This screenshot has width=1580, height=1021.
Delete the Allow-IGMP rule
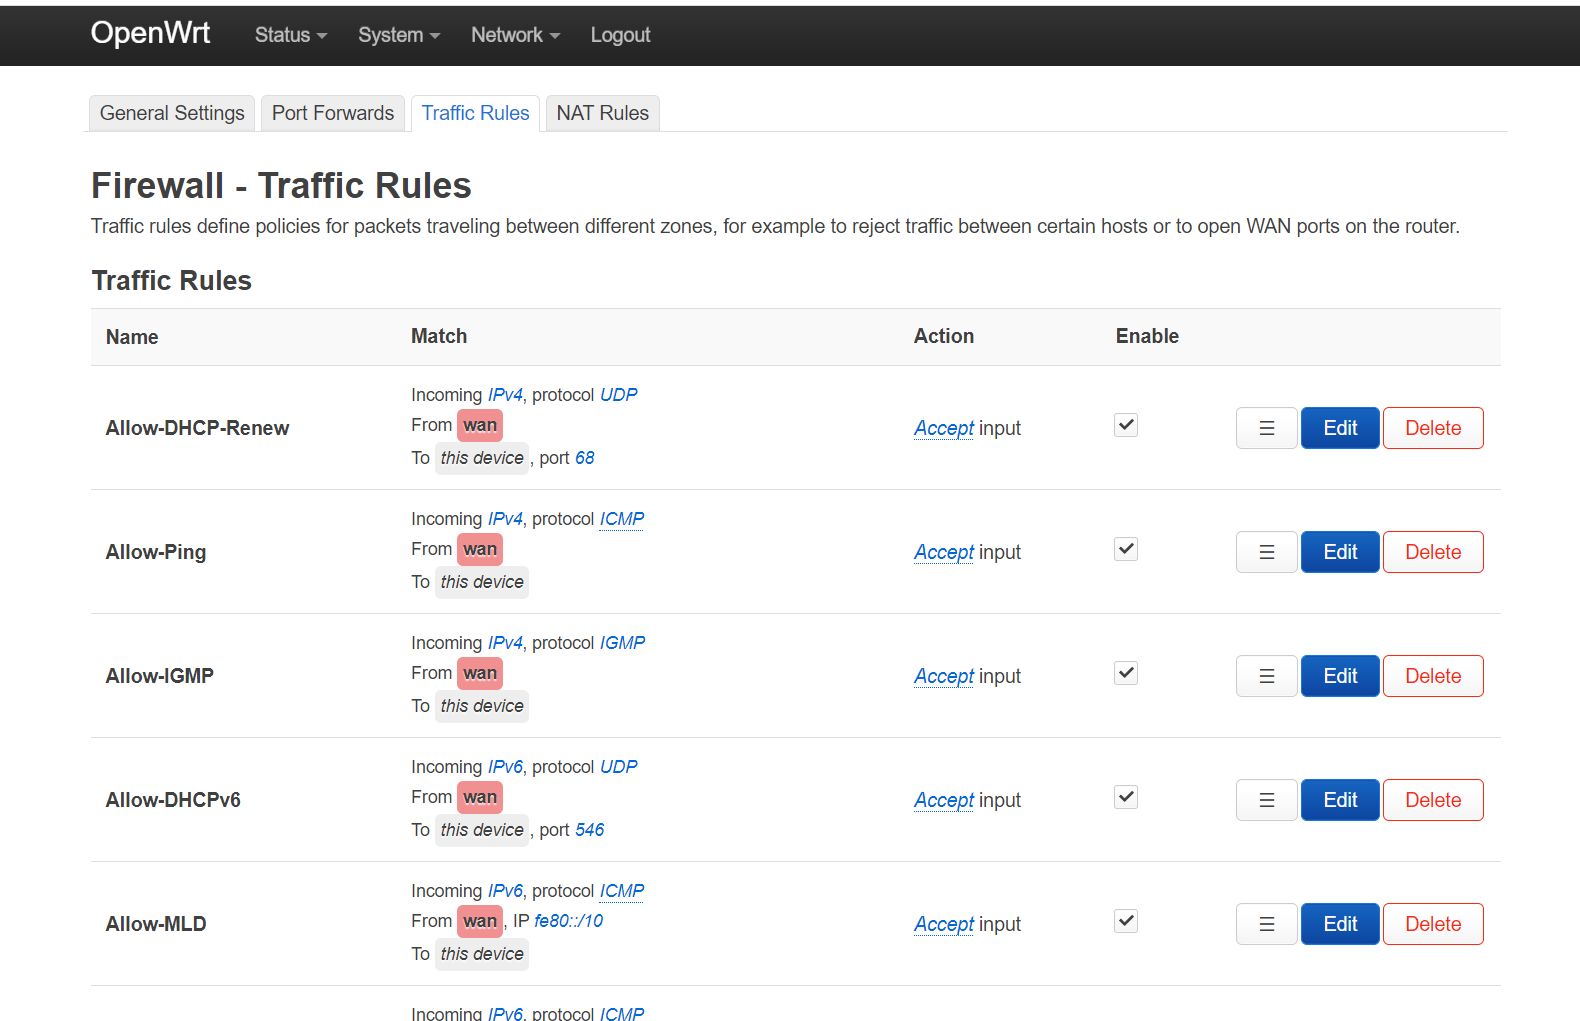click(1433, 676)
